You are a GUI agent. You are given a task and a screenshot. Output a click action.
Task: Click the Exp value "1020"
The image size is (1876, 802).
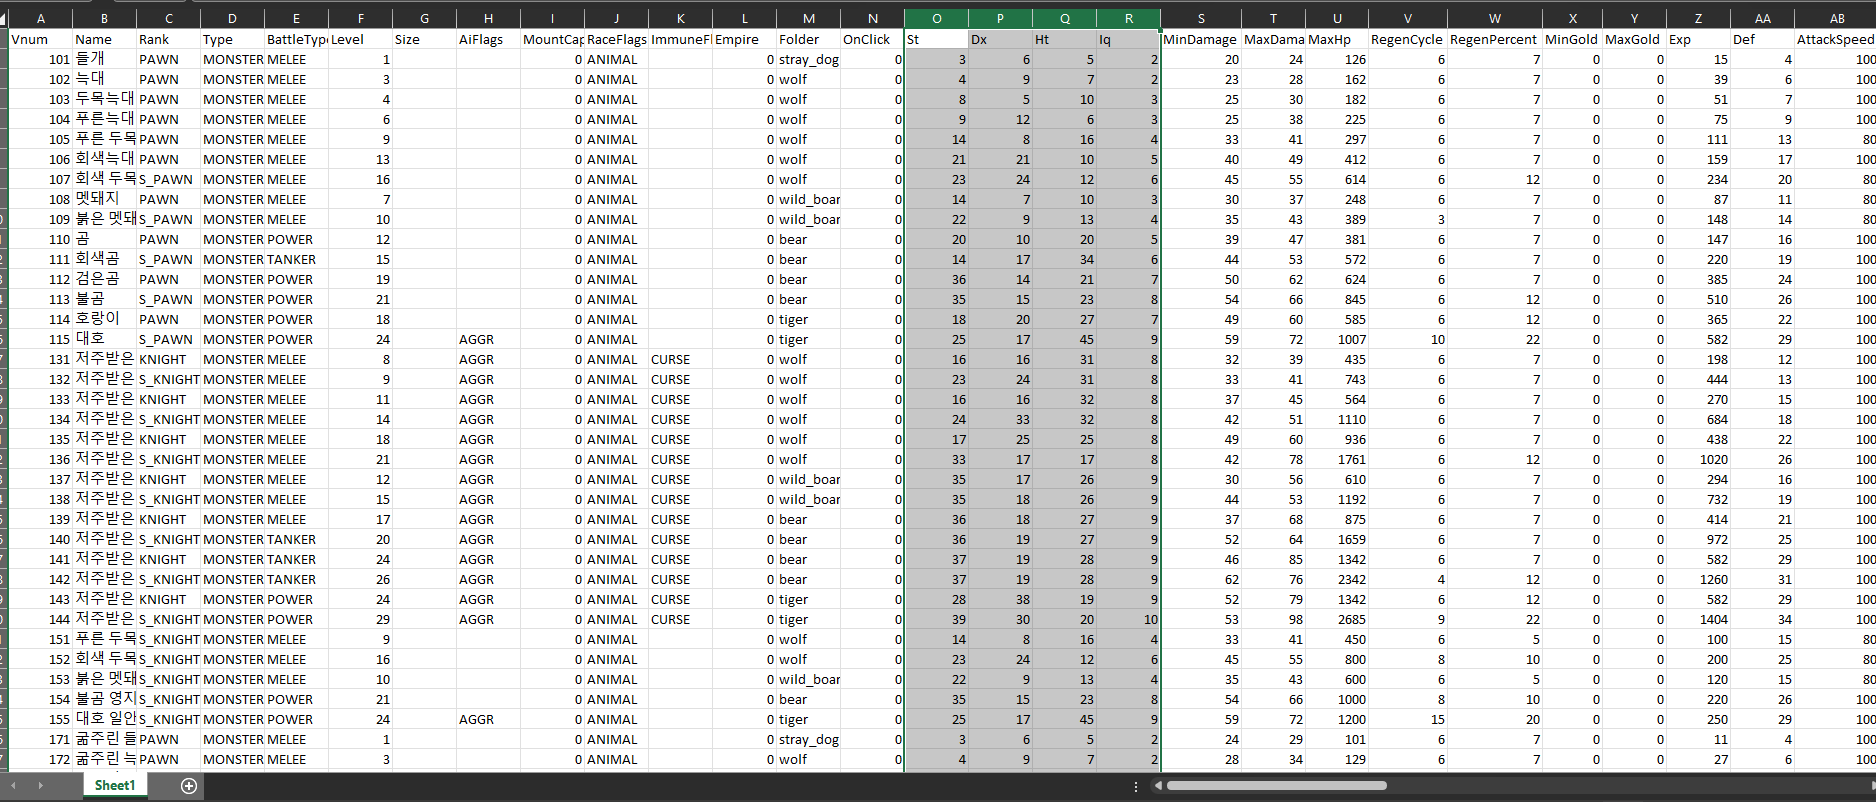1698,460
